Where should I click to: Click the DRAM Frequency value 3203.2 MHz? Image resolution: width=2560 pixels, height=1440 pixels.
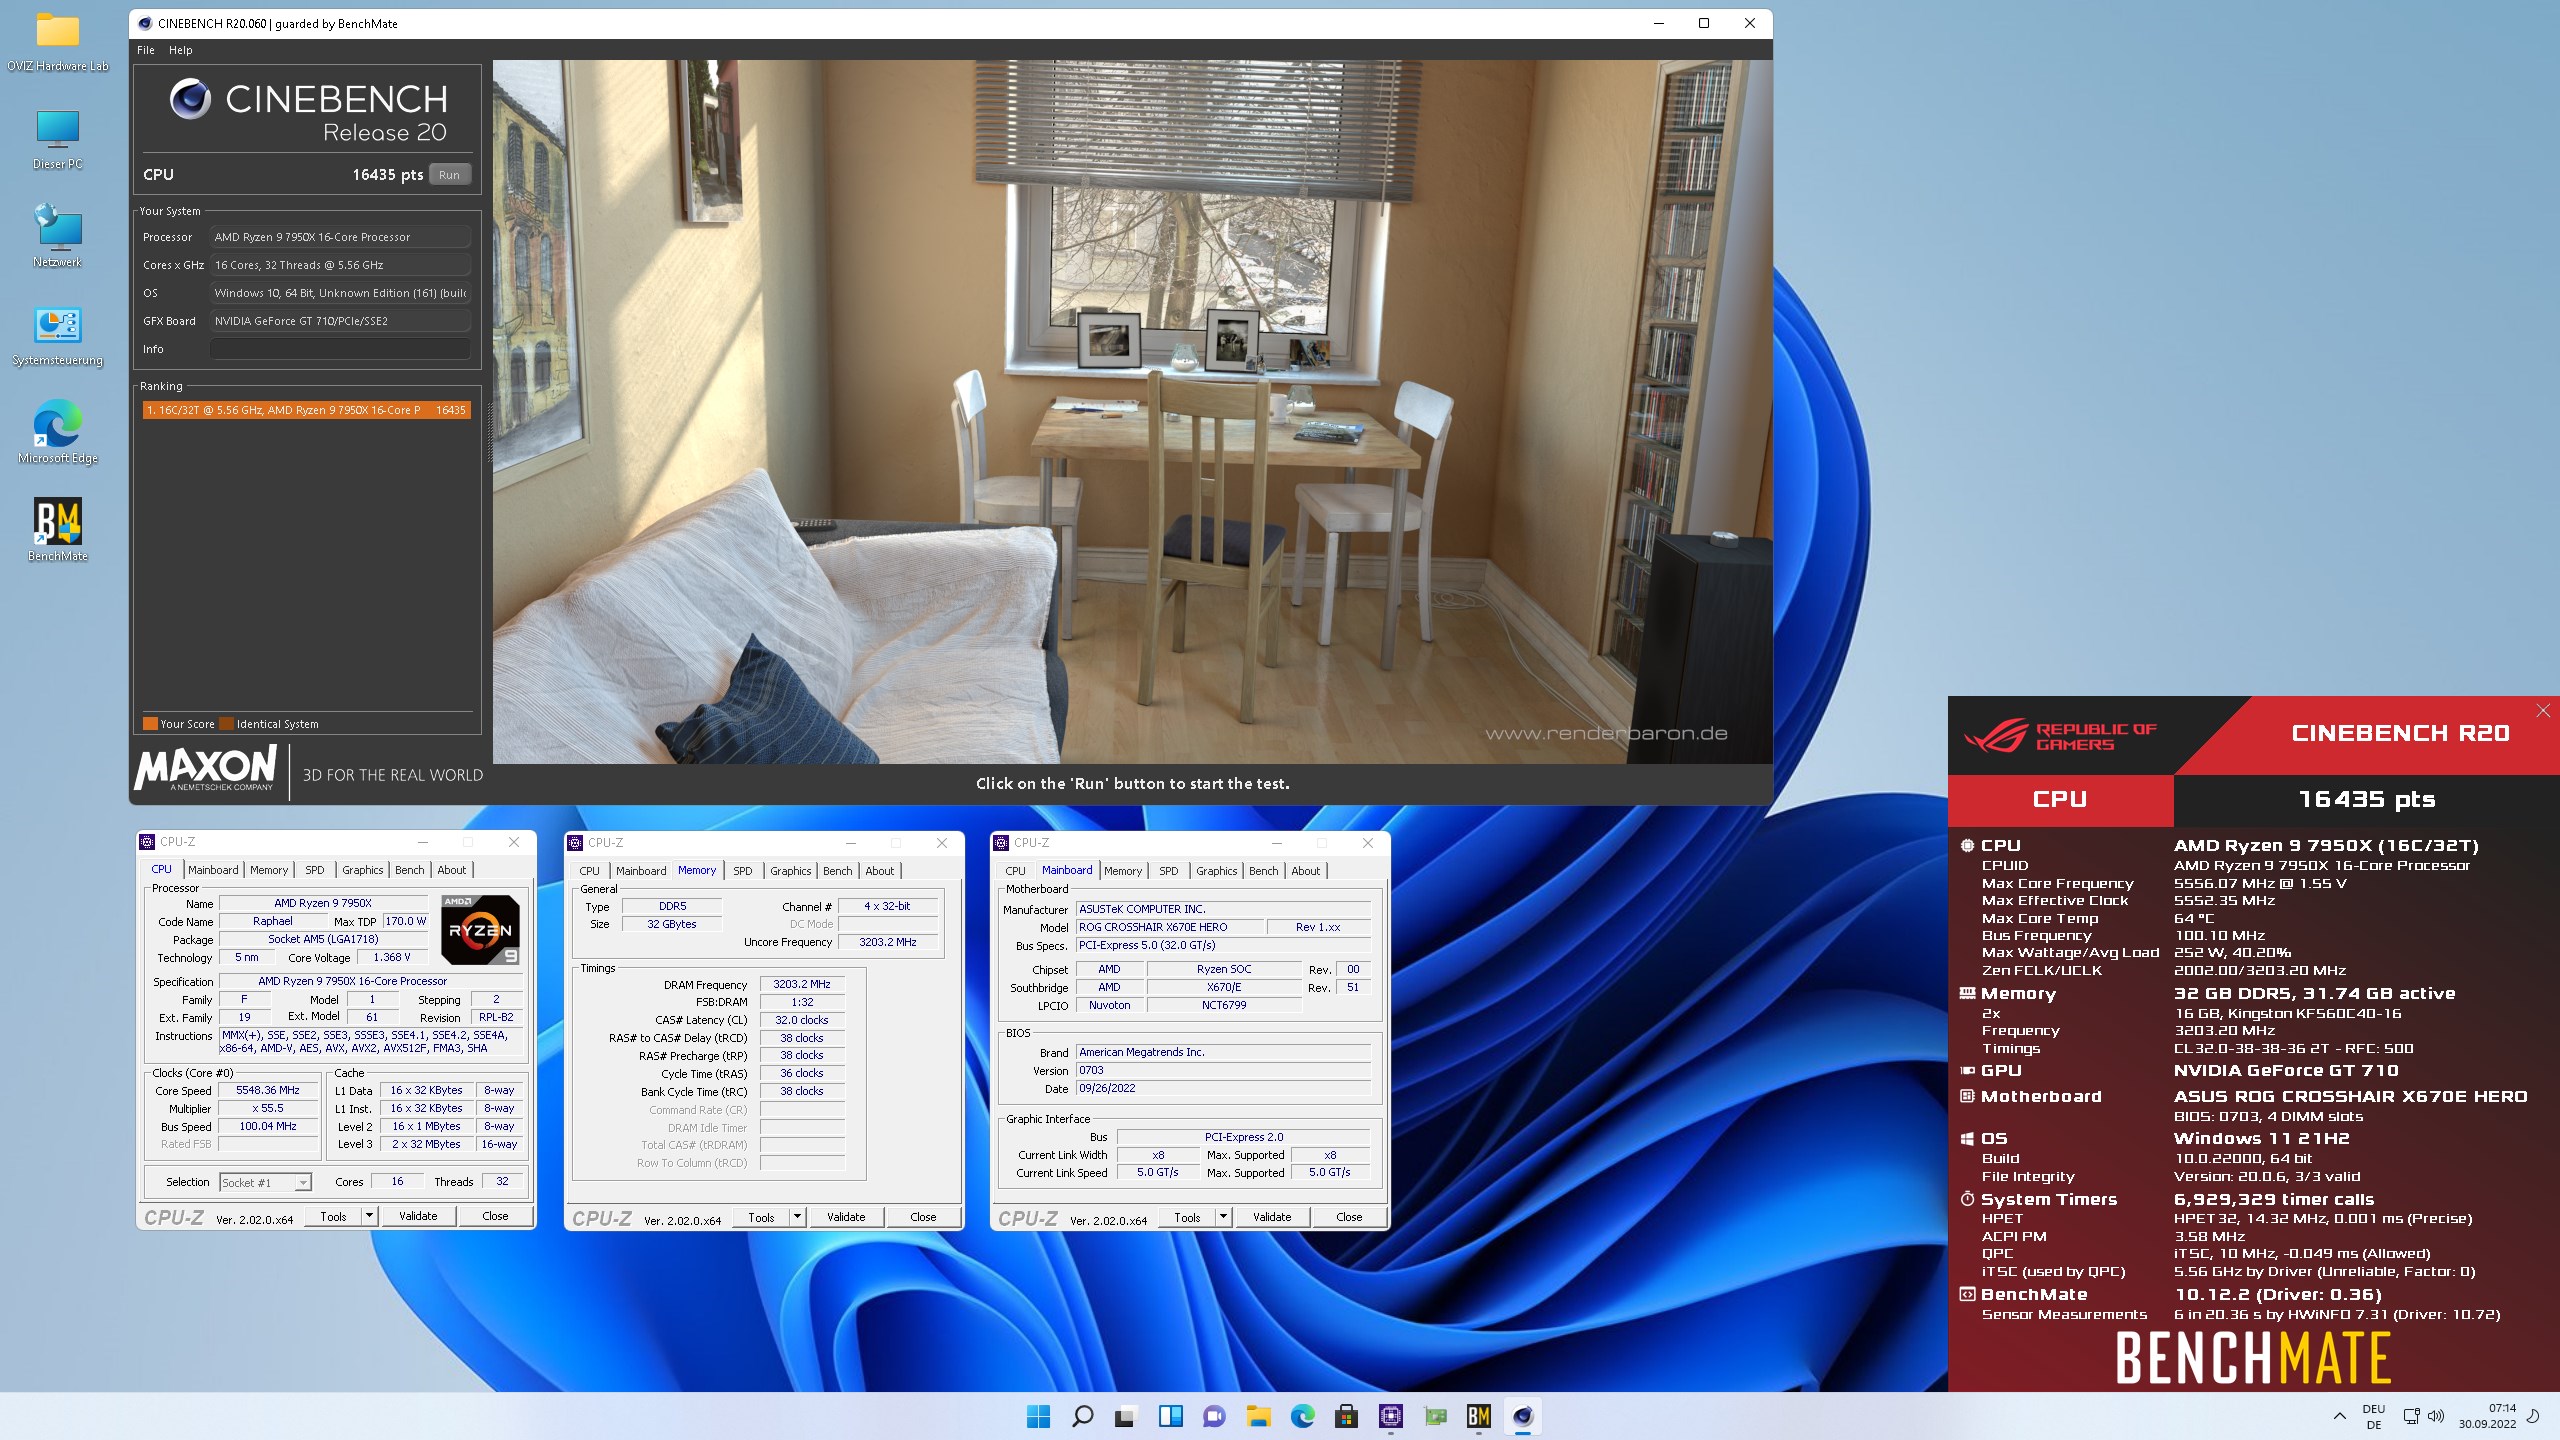(x=802, y=985)
